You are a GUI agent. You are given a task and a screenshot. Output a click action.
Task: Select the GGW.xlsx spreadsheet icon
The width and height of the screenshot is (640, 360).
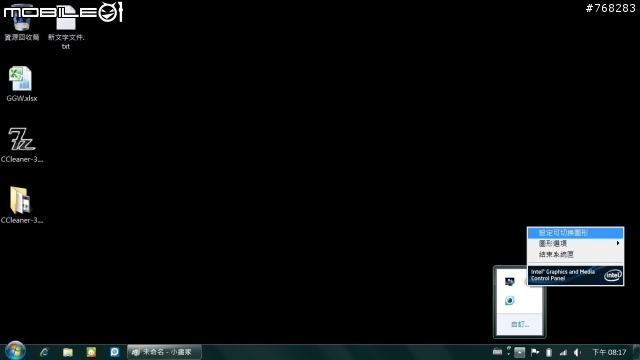point(22,84)
